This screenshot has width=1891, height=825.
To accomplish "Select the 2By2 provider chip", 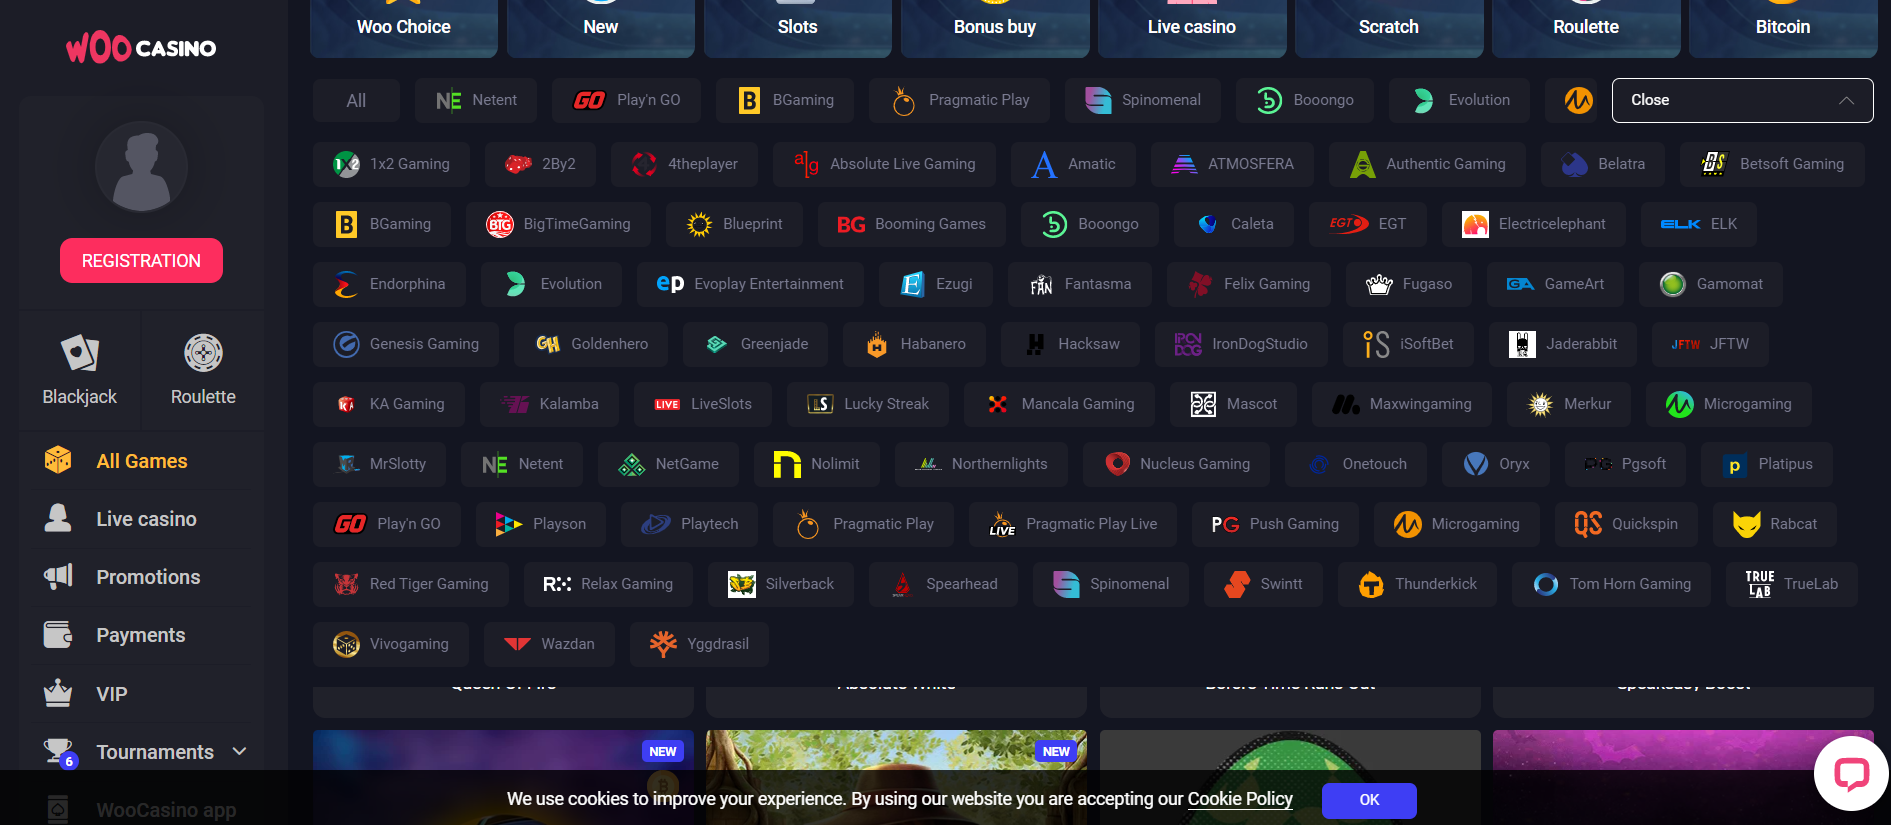I will pyautogui.click(x=540, y=164).
